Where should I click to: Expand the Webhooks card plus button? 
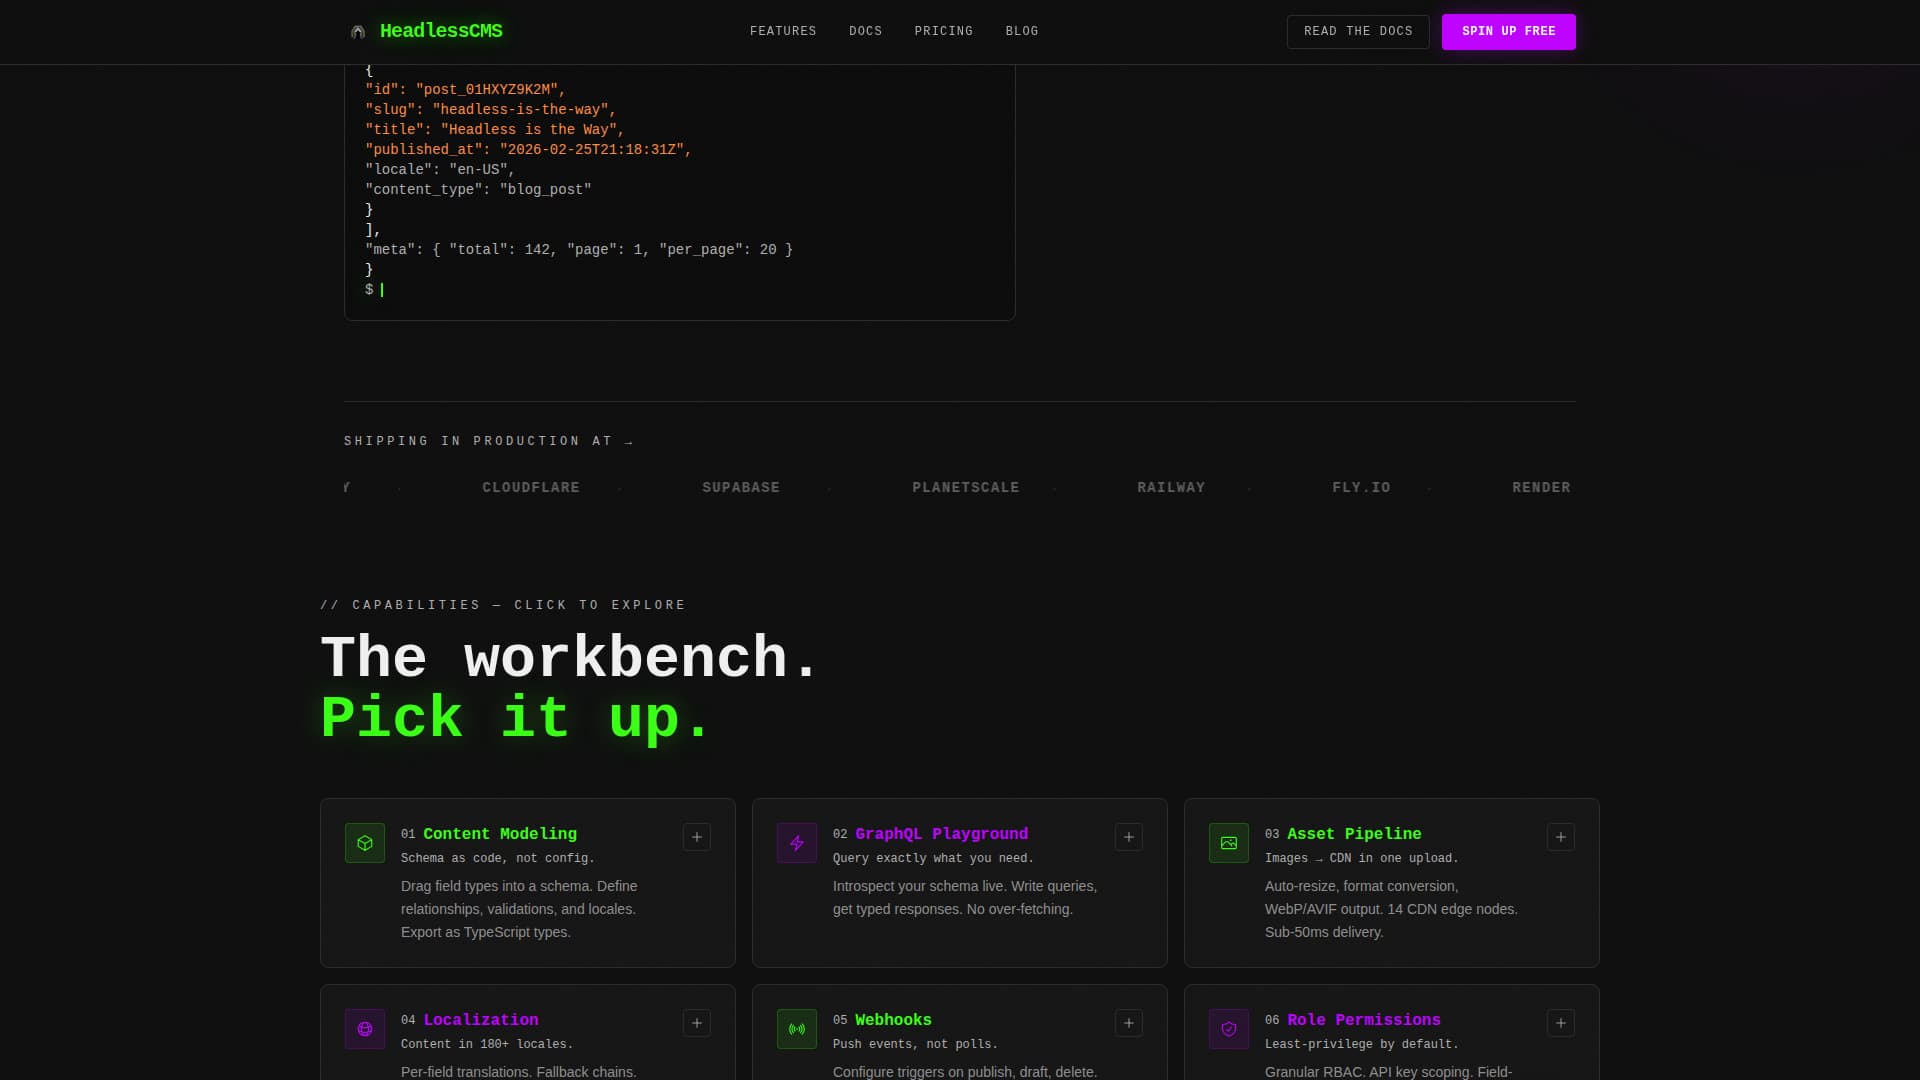point(1129,1023)
